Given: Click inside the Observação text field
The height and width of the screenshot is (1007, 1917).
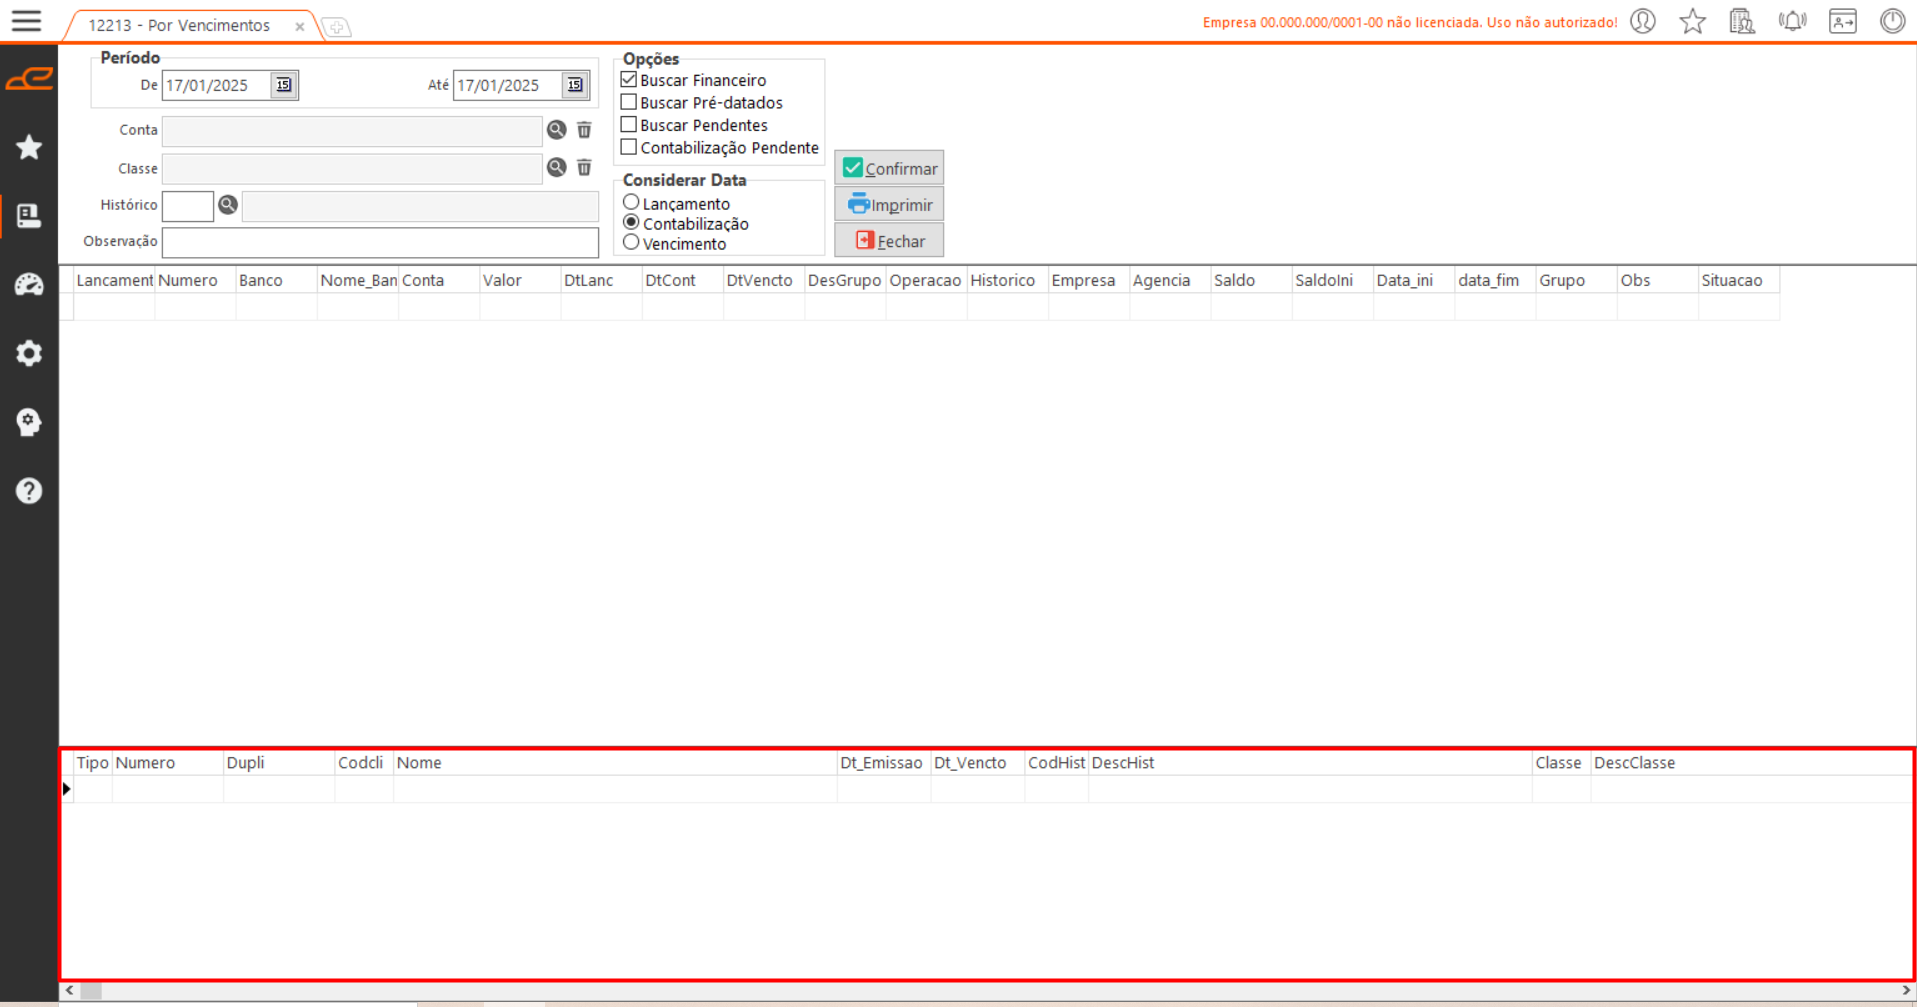Looking at the screenshot, I should click(x=380, y=242).
